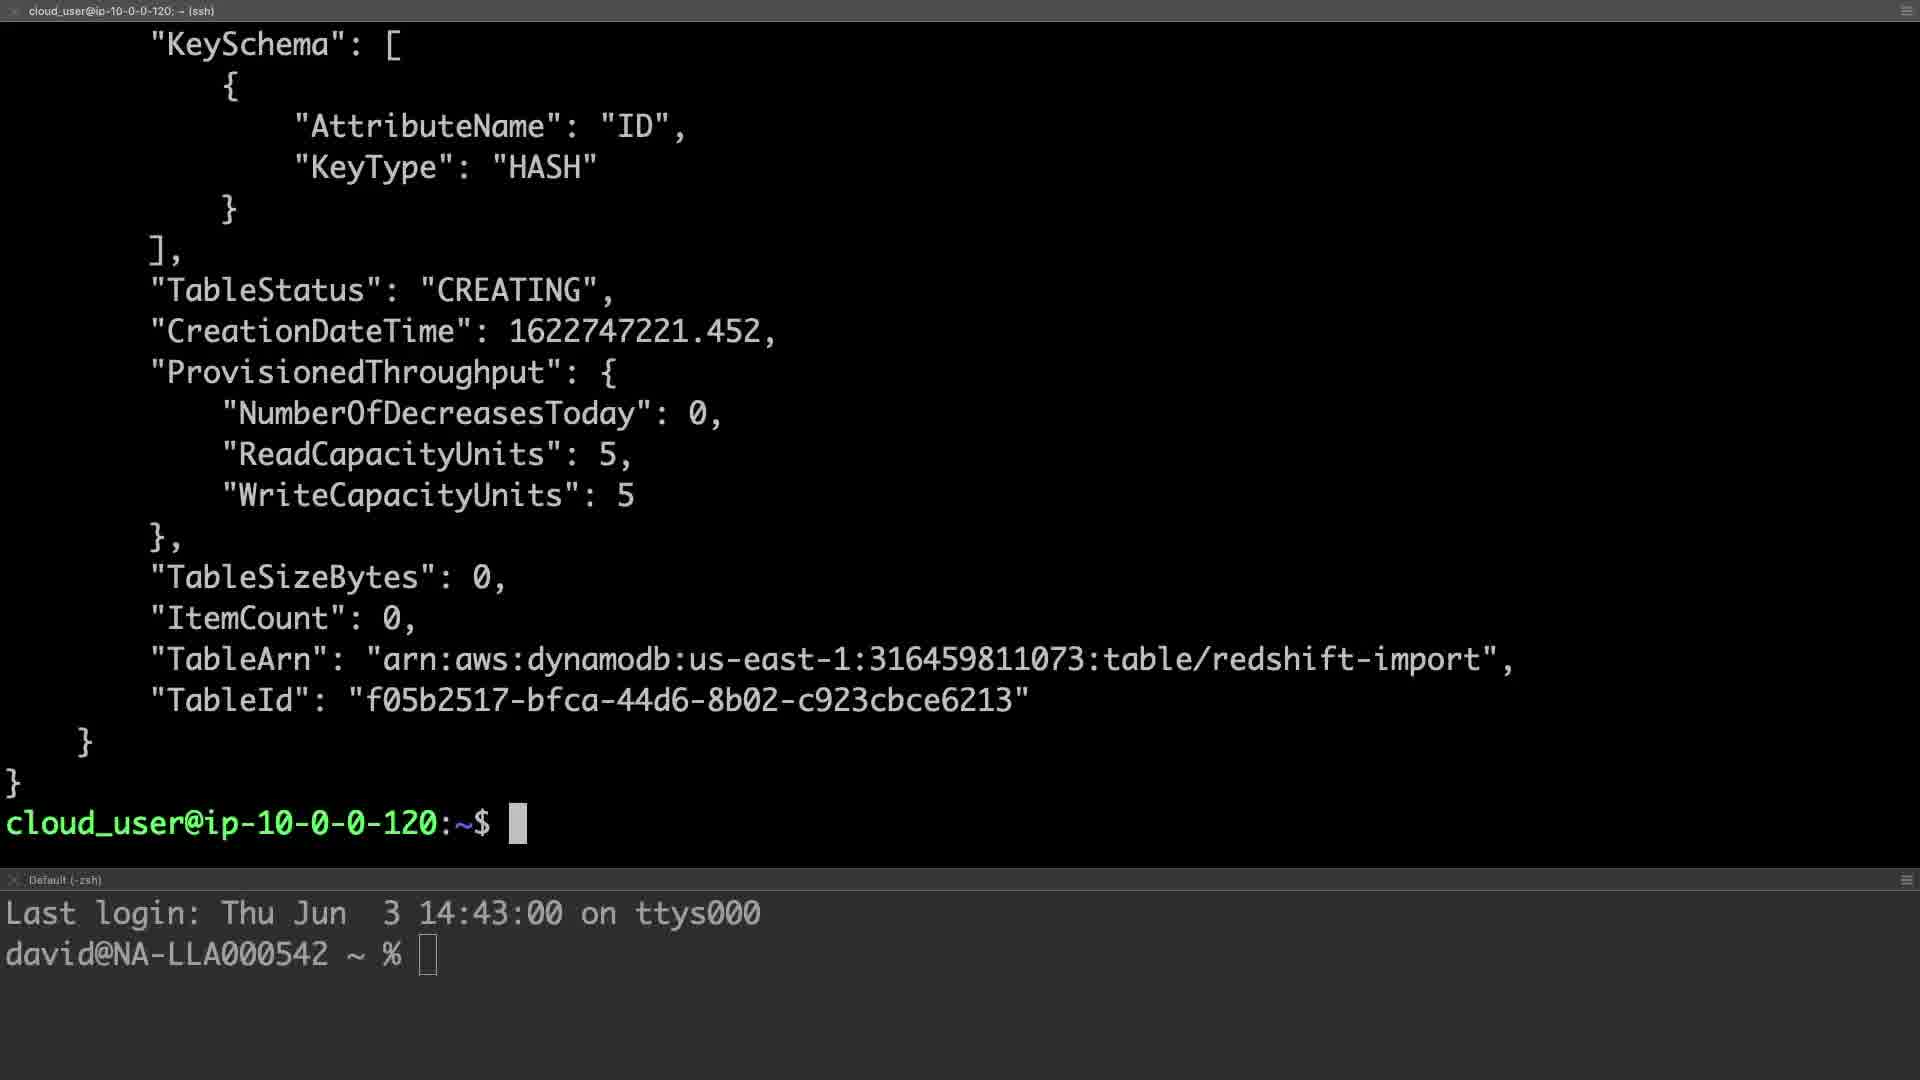Click the cloud_user@ip-10-0-0-120 prompt text

222,824
